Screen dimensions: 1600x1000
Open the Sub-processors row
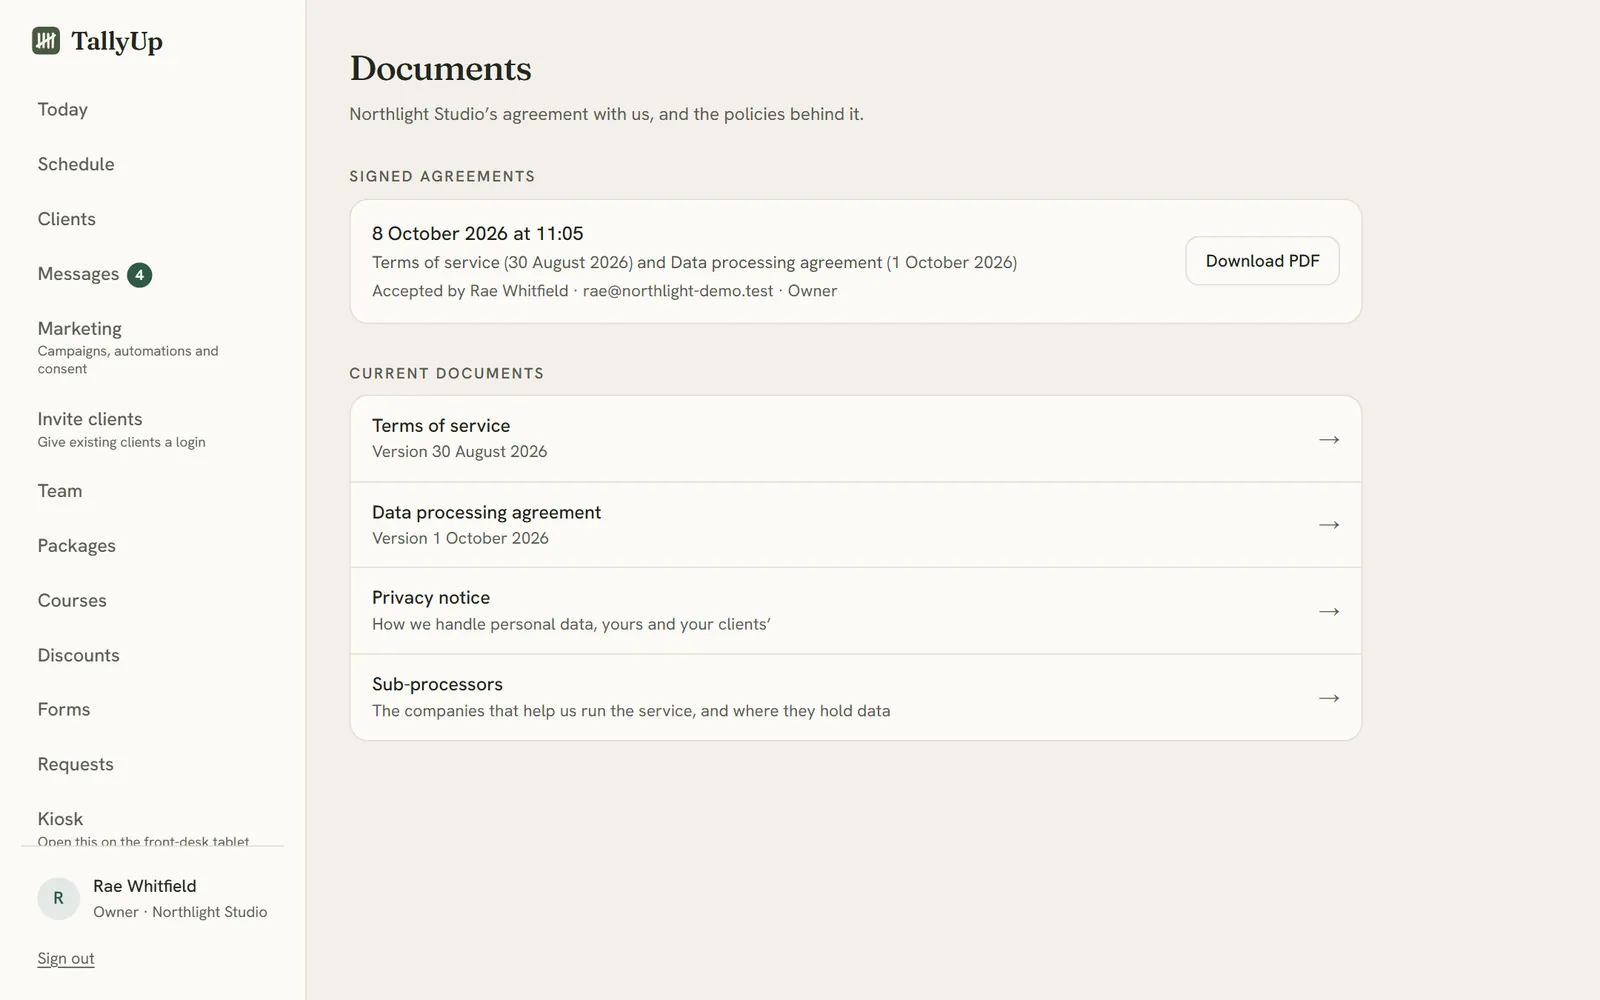856,698
